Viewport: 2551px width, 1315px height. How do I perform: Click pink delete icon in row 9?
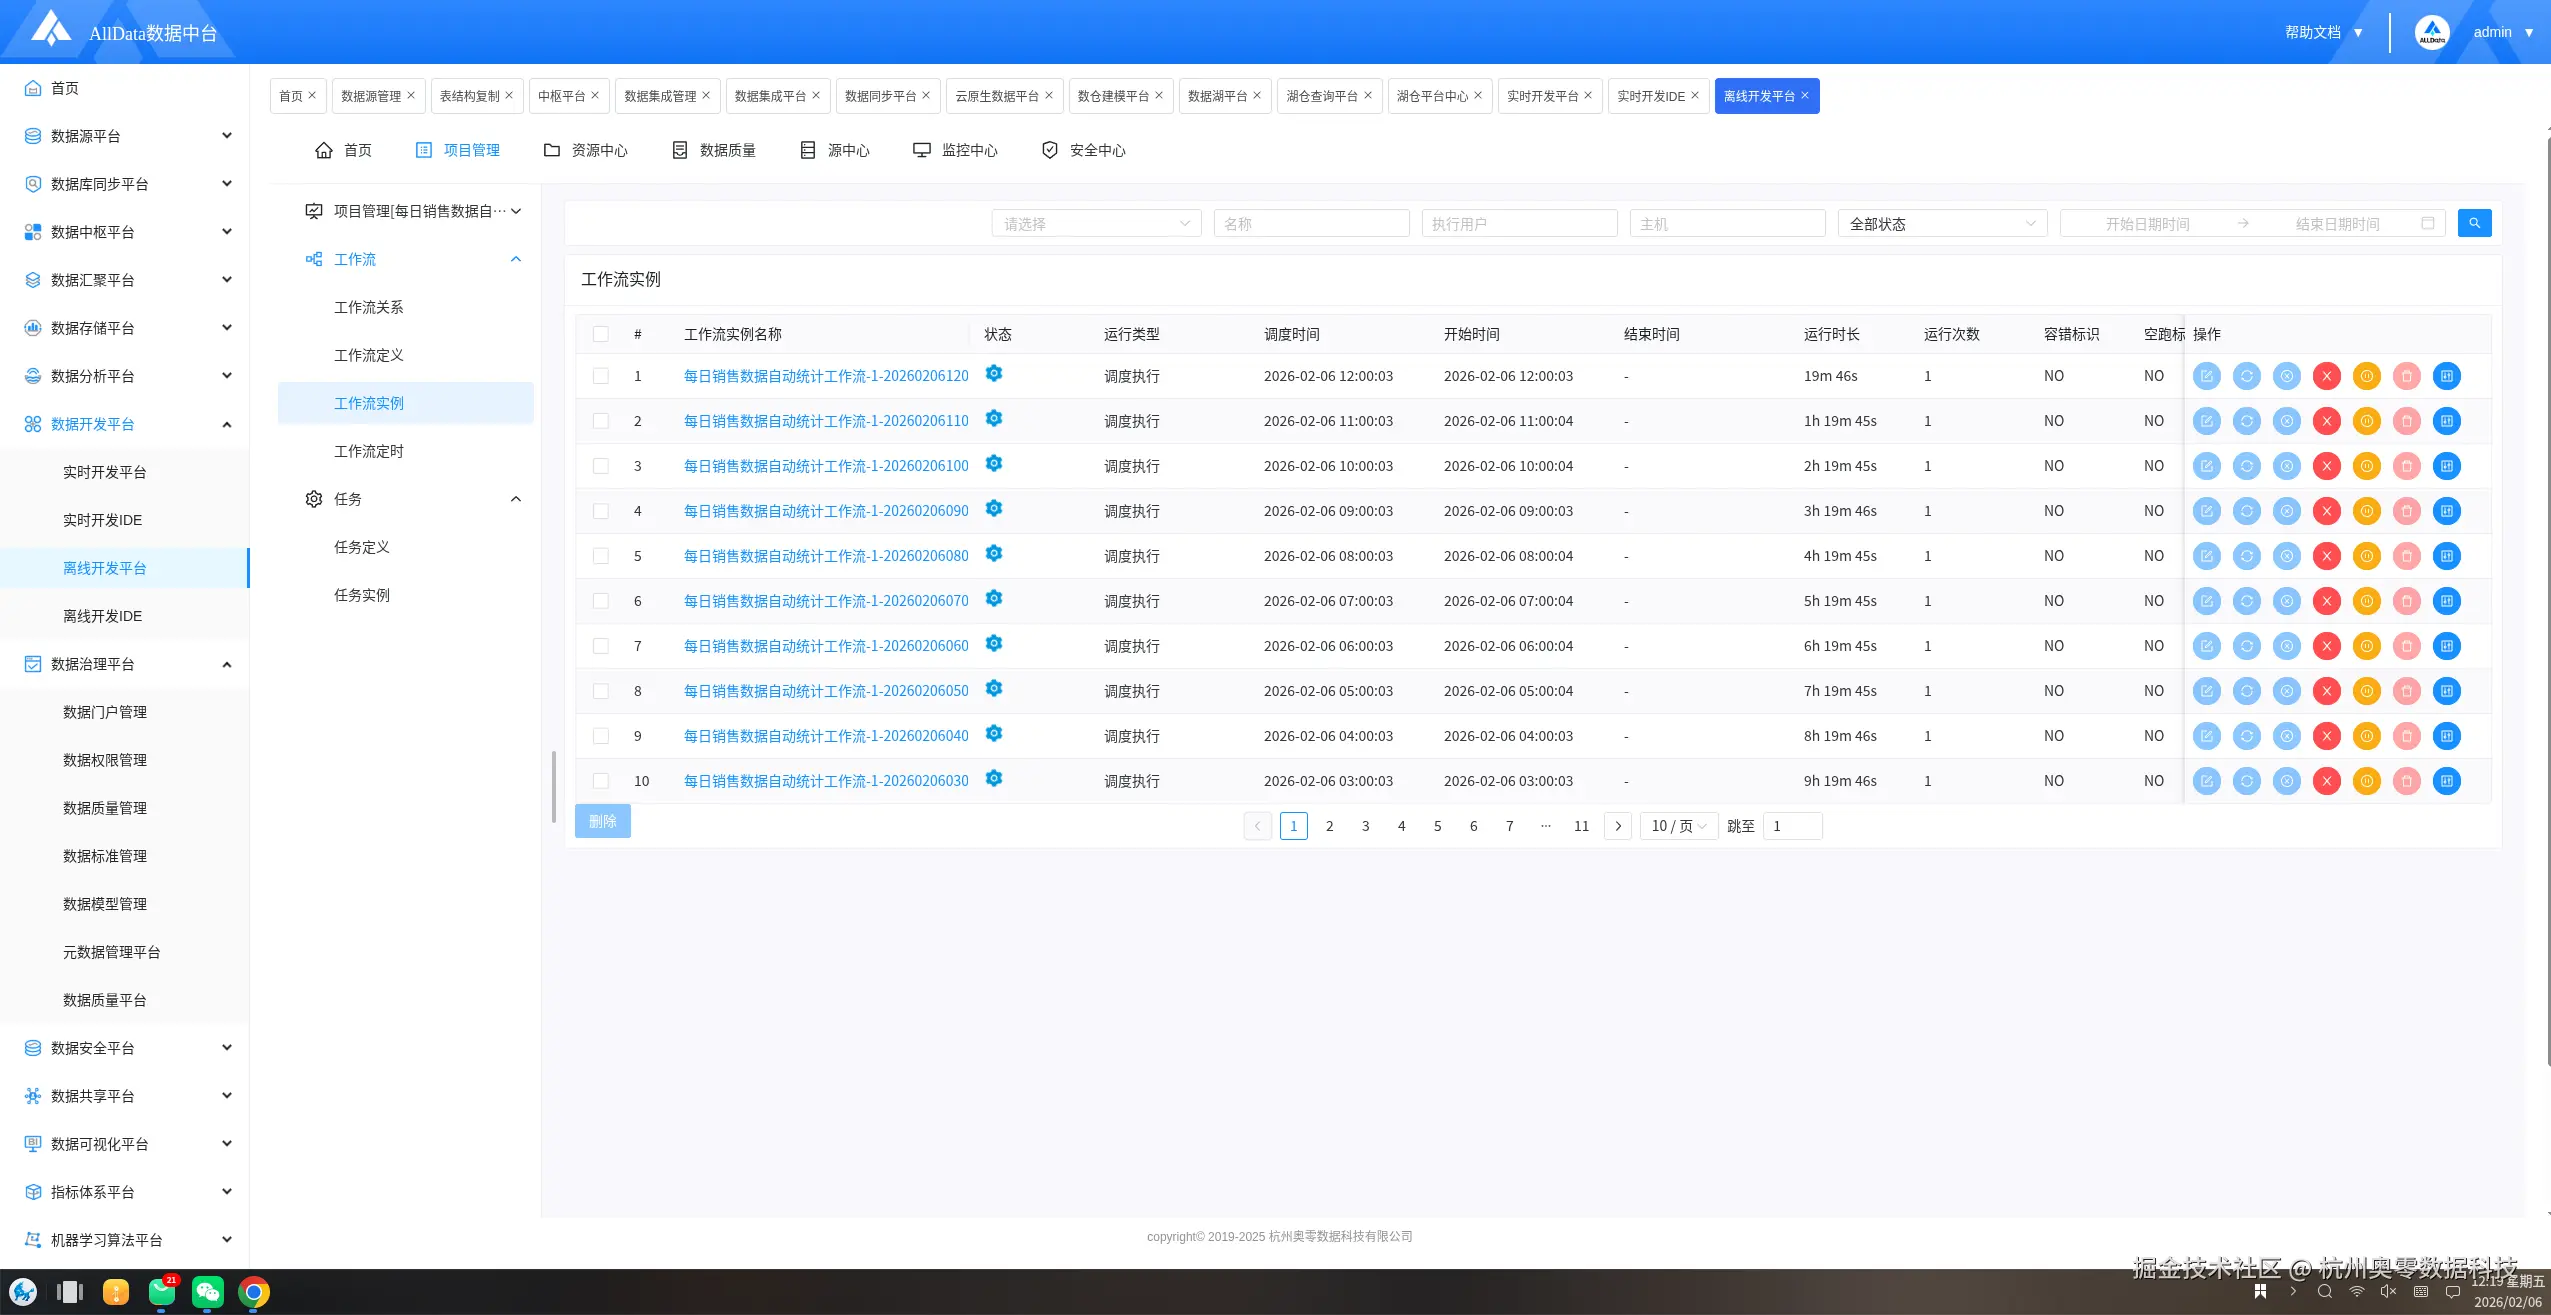coord(2406,736)
